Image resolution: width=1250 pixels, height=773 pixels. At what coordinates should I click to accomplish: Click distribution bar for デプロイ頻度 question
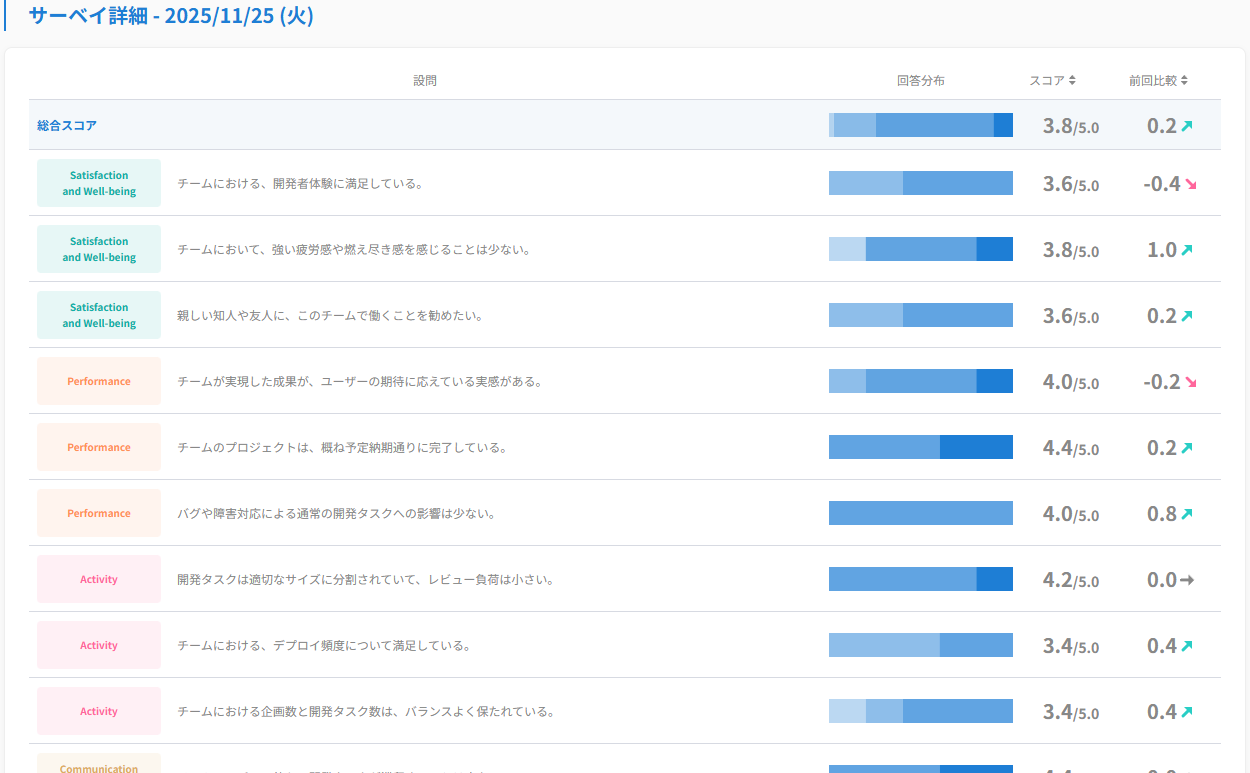click(921, 645)
